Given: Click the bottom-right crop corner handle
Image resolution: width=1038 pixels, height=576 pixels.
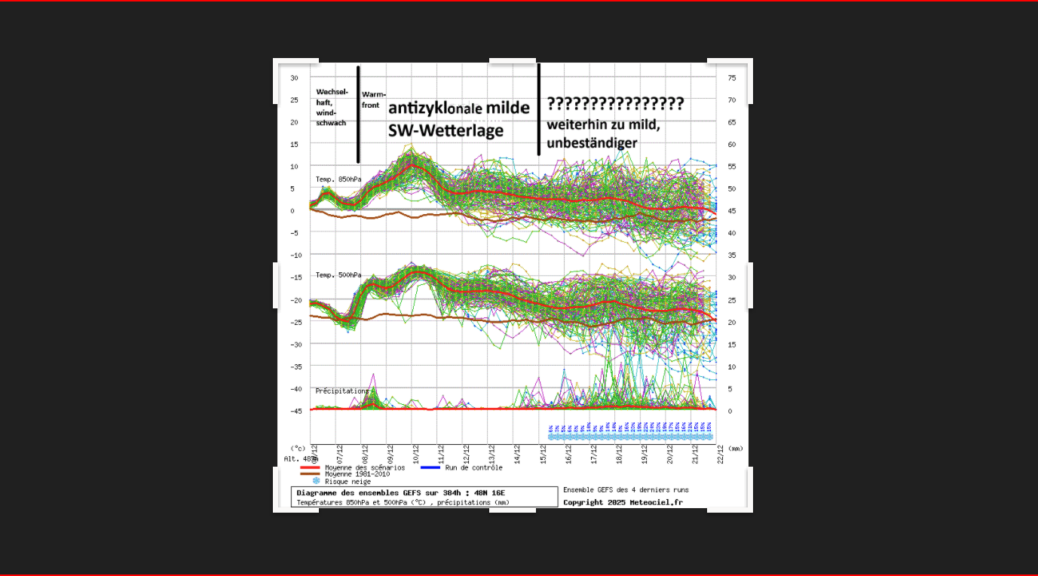Looking at the screenshot, I should 750,510.
